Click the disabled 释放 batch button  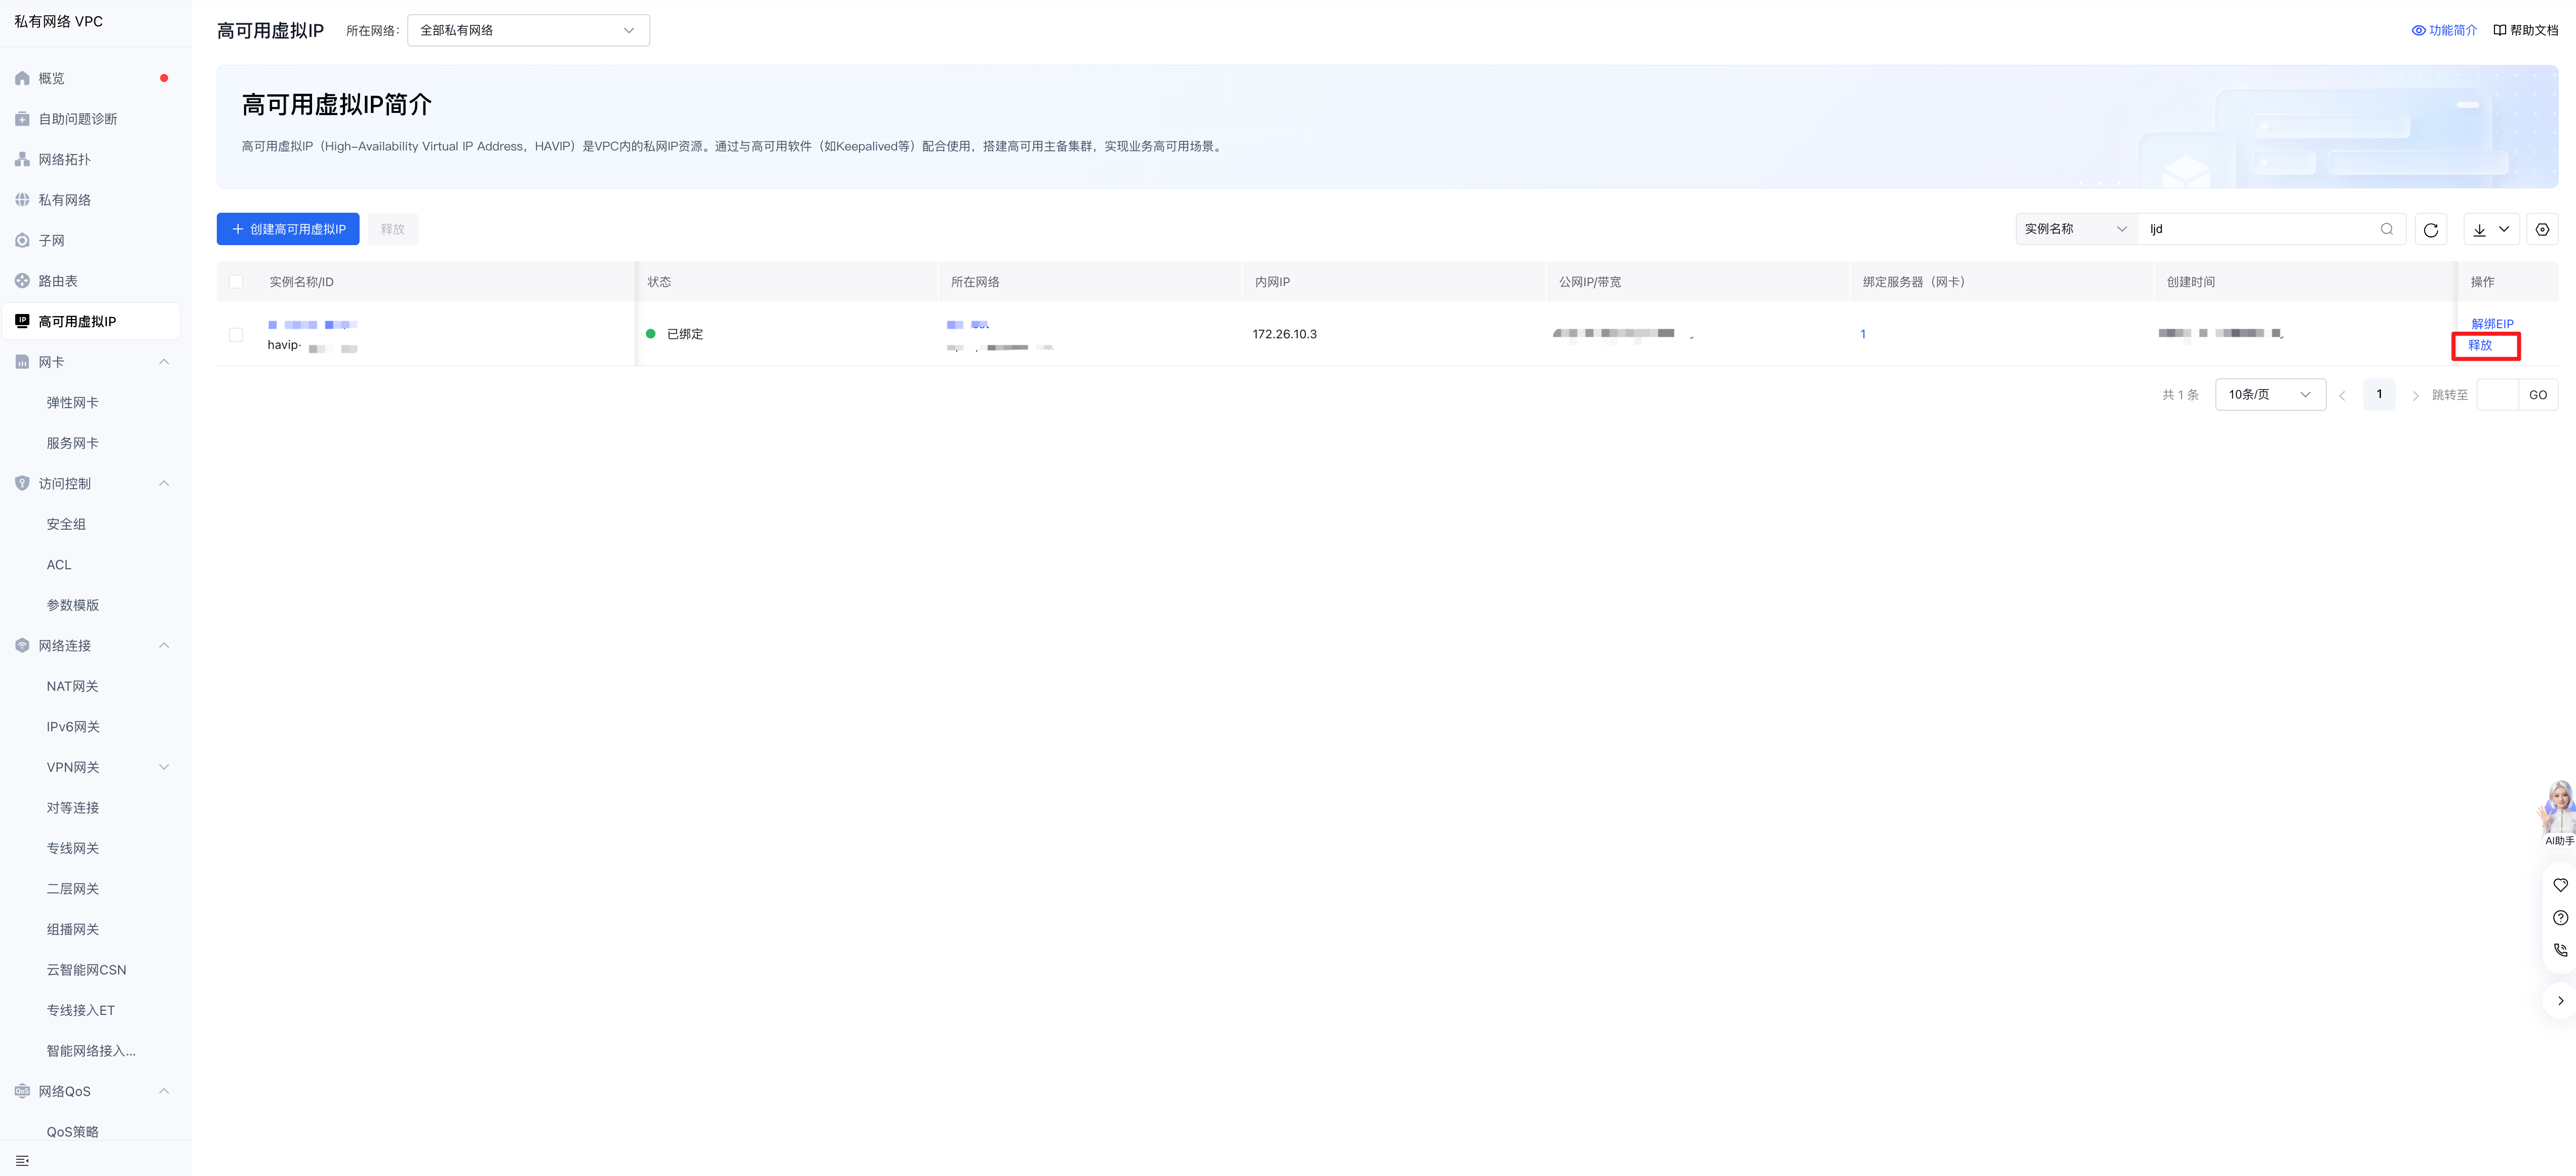(x=393, y=229)
